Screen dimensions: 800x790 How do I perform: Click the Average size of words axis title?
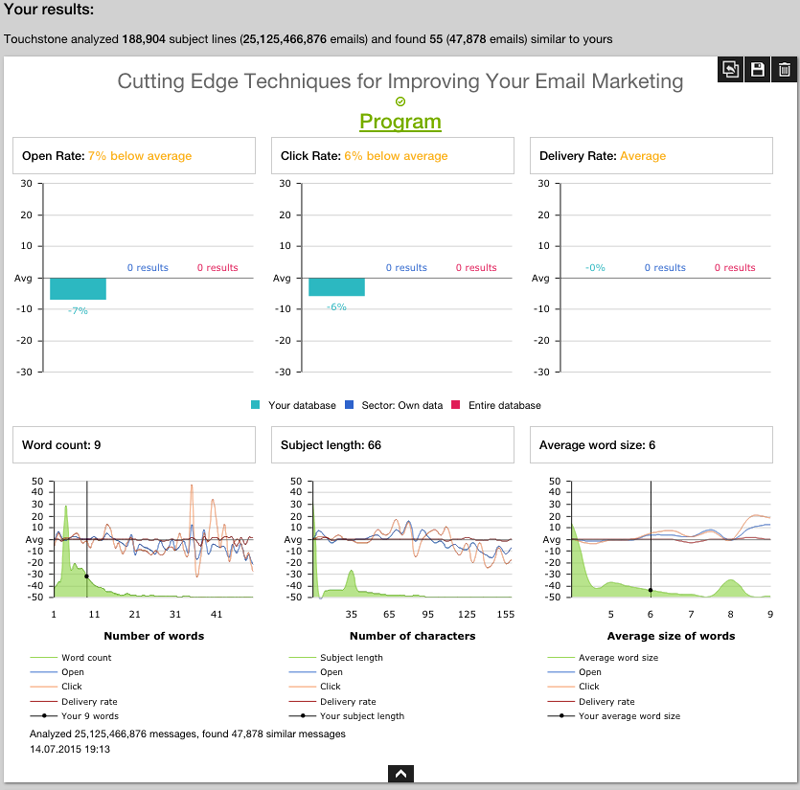click(x=671, y=636)
